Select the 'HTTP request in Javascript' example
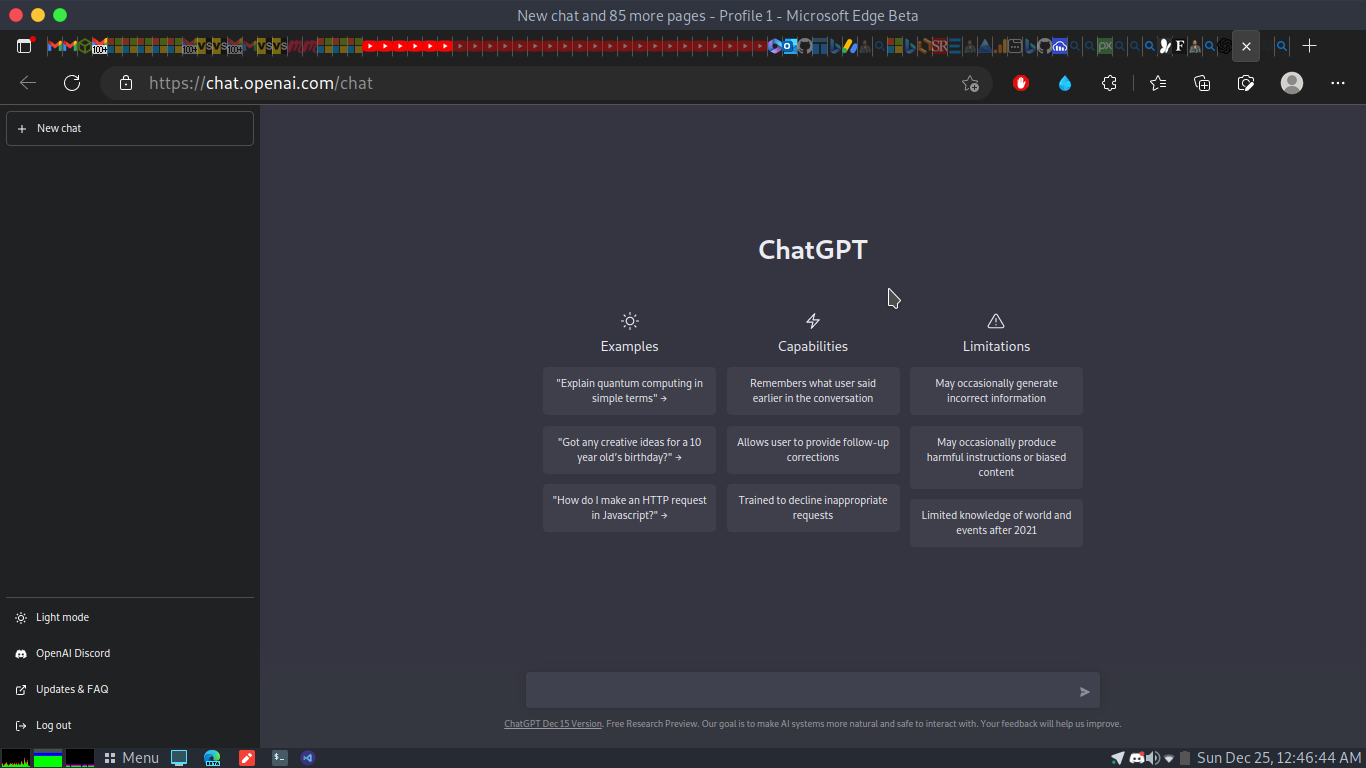 [629, 508]
